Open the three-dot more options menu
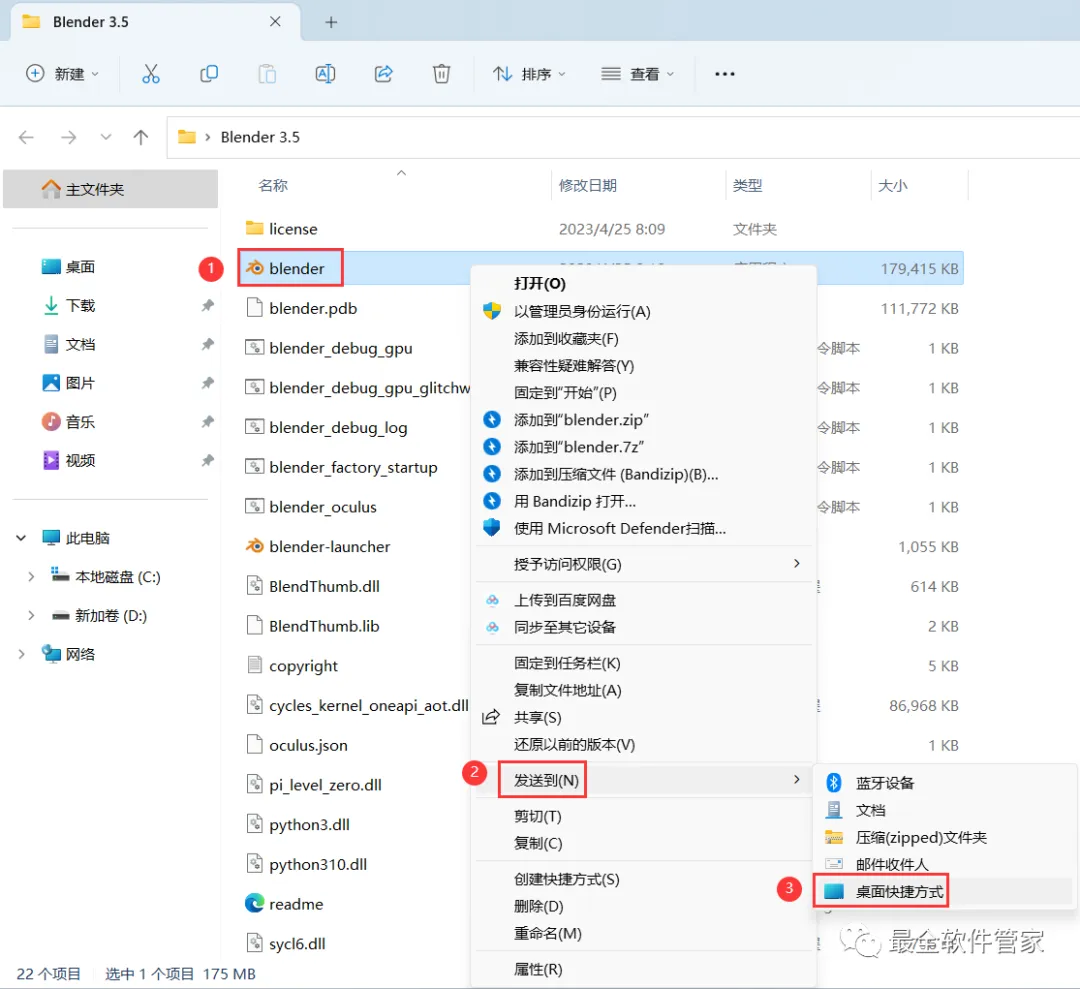 725,74
